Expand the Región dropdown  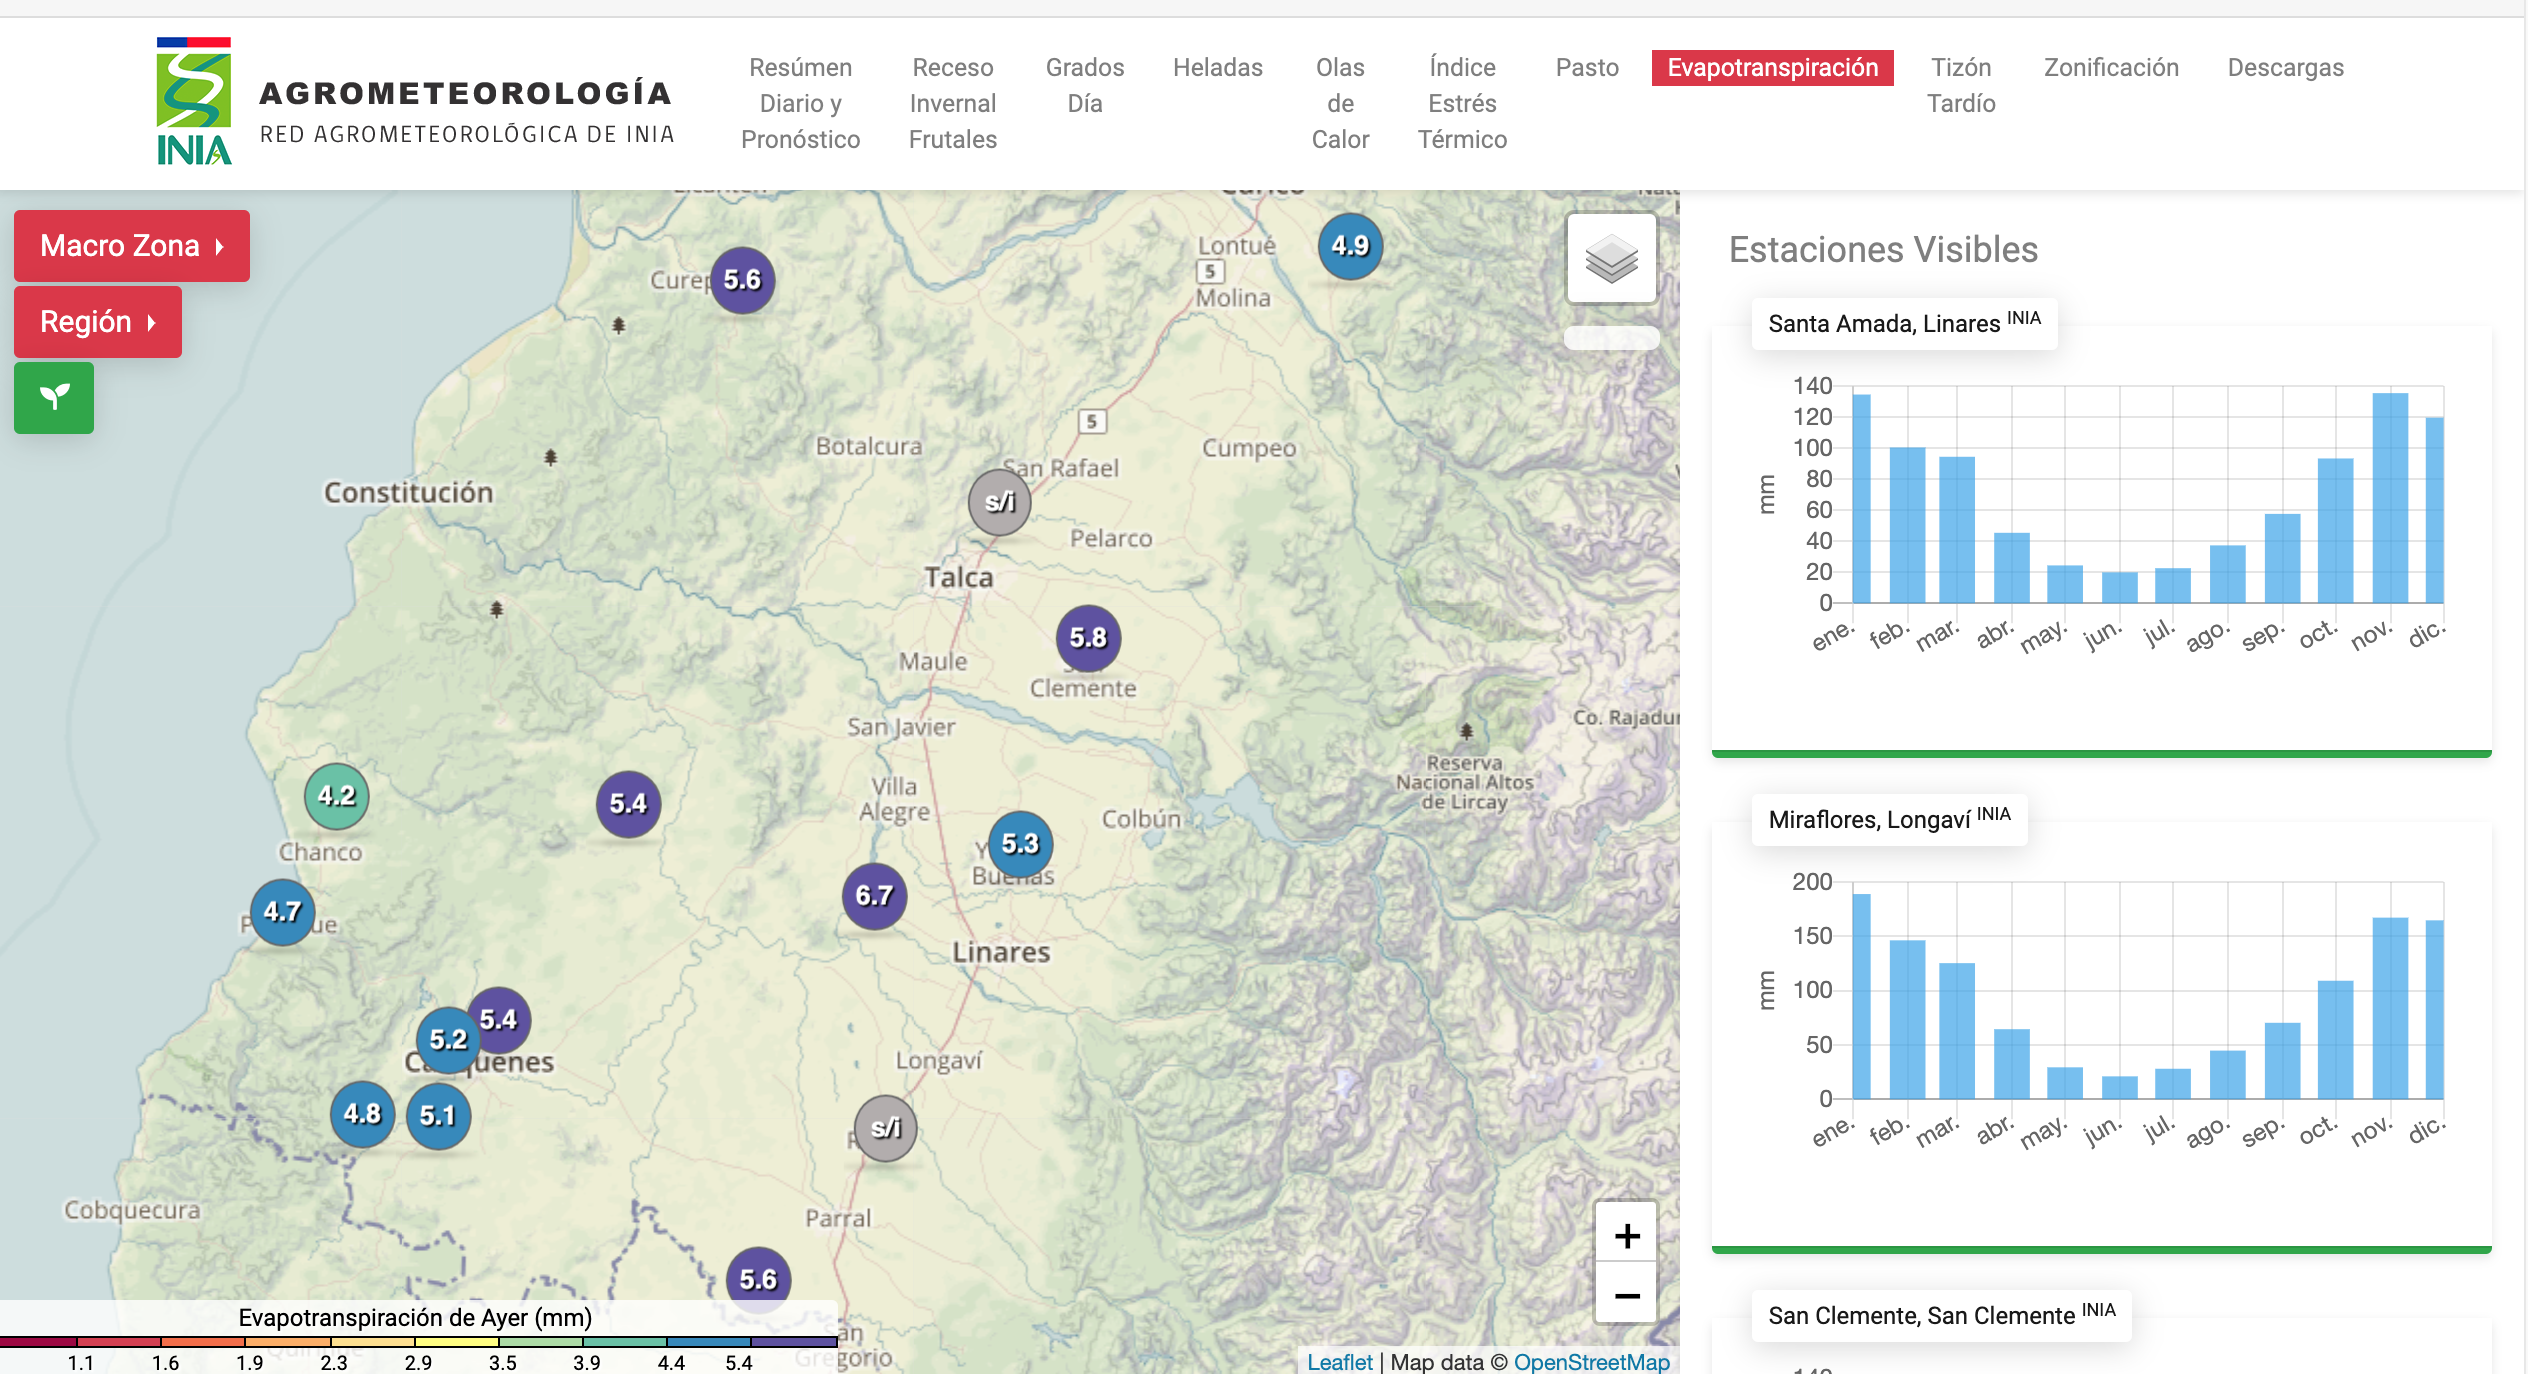coord(98,322)
